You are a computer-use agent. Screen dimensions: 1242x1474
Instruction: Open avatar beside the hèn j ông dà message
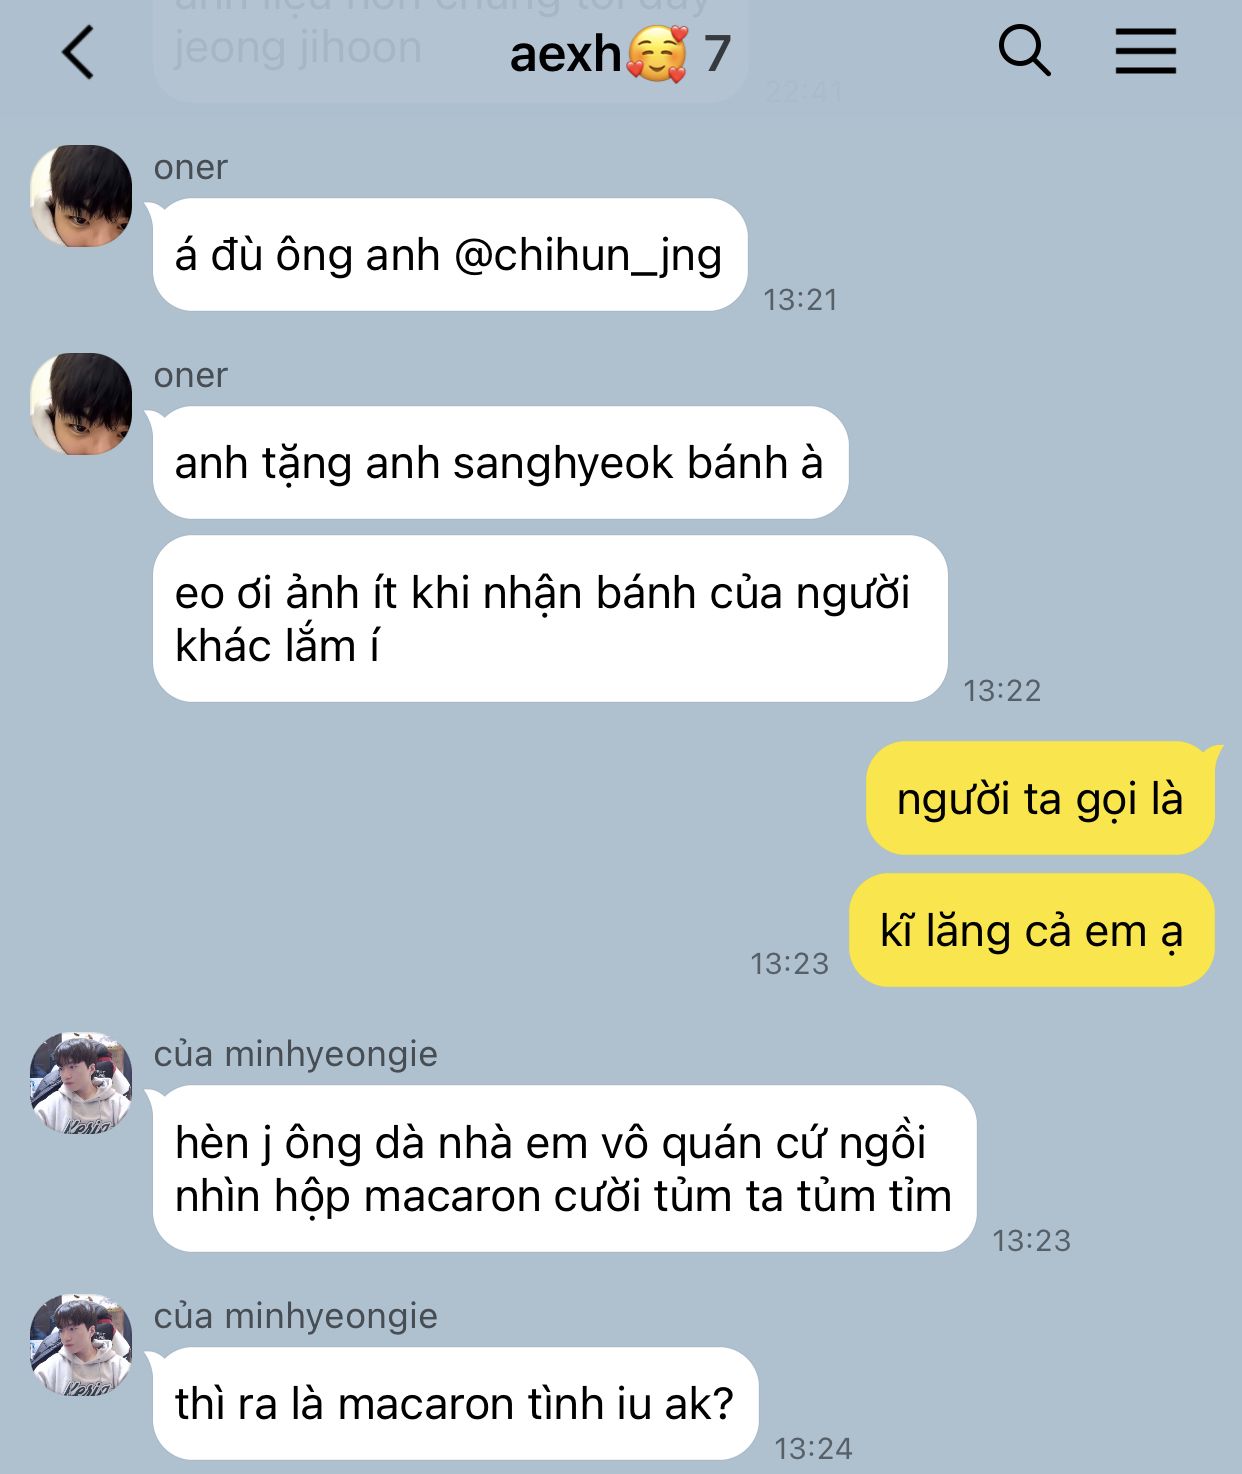[81, 1083]
